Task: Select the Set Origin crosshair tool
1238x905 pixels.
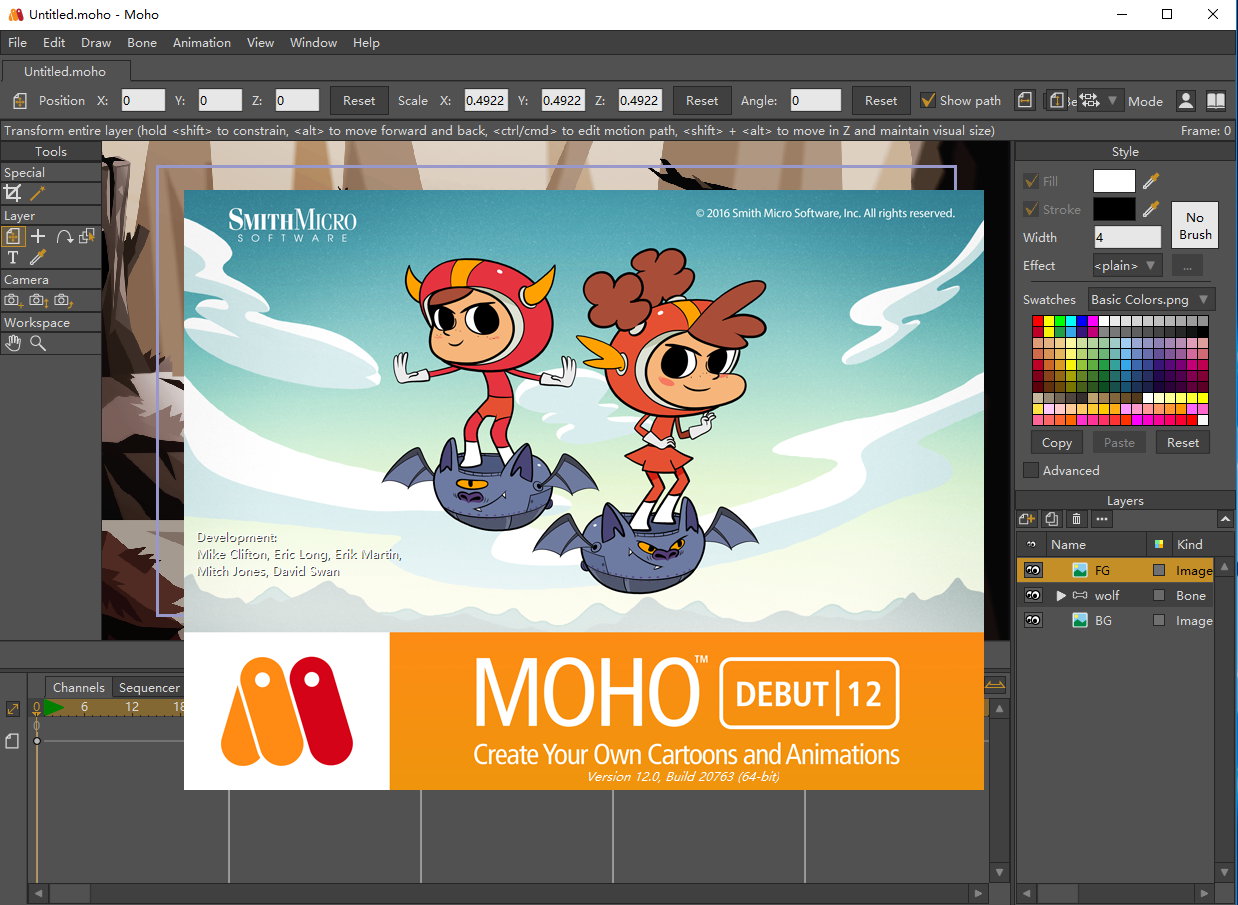Action: pos(38,237)
